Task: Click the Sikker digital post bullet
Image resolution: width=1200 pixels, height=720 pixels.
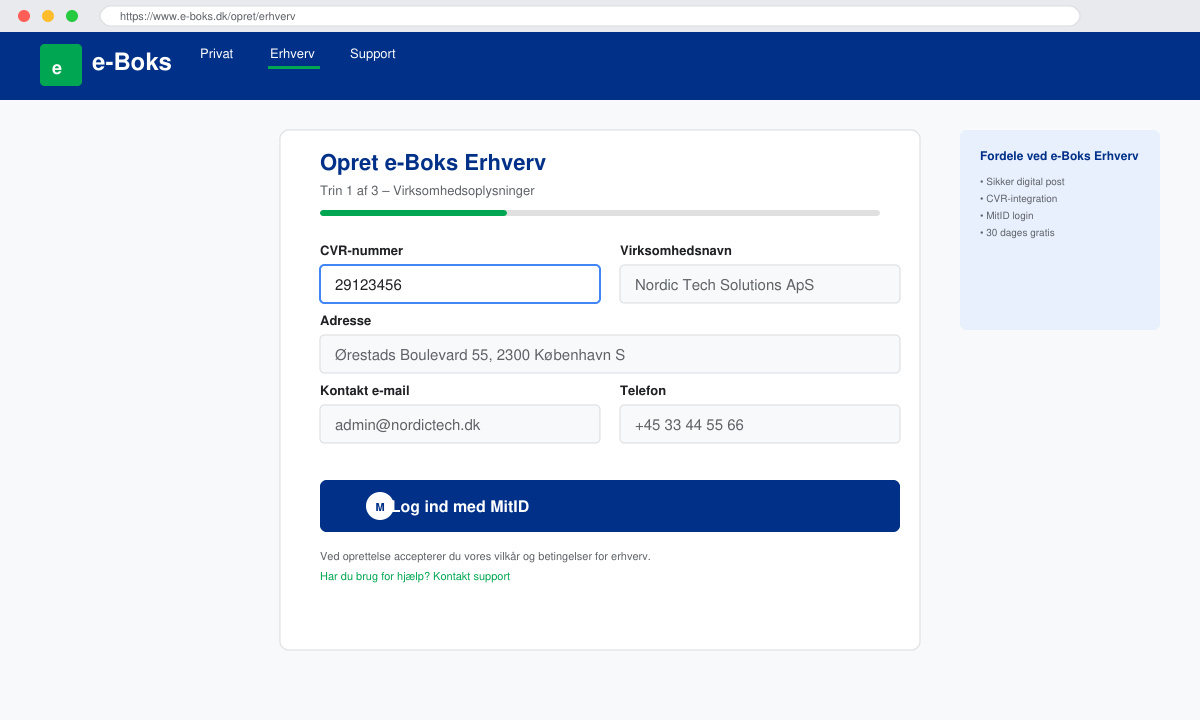Action: (x=1022, y=182)
